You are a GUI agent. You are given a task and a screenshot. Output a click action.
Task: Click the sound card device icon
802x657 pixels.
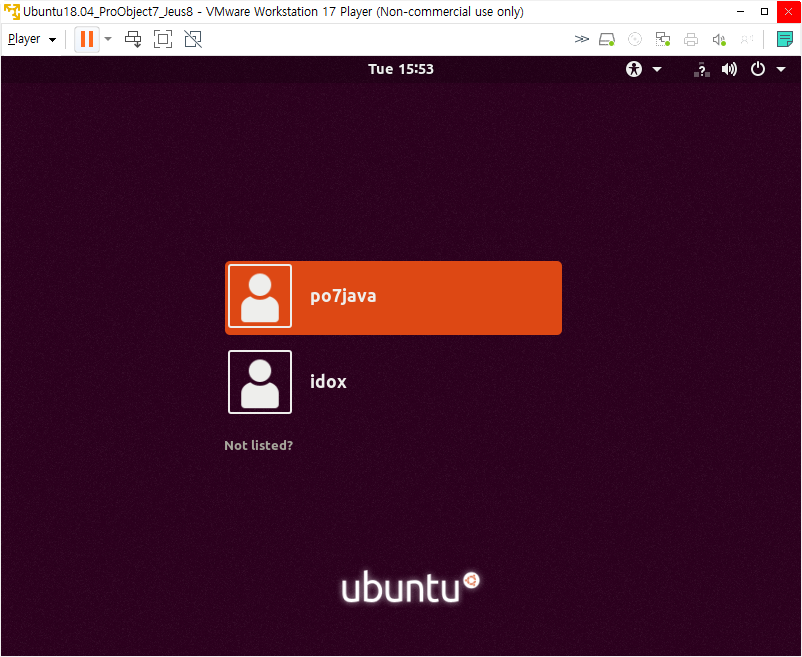(x=719, y=39)
